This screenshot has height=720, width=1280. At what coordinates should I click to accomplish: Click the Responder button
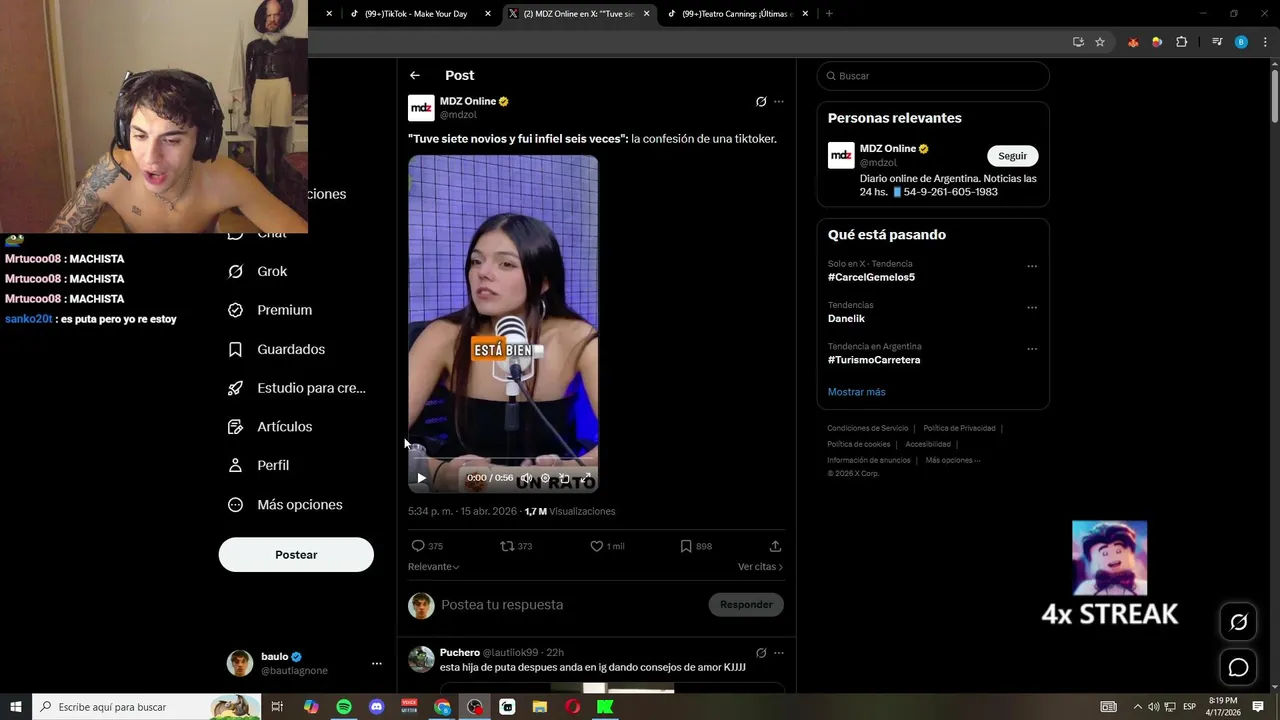coord(746,604)
